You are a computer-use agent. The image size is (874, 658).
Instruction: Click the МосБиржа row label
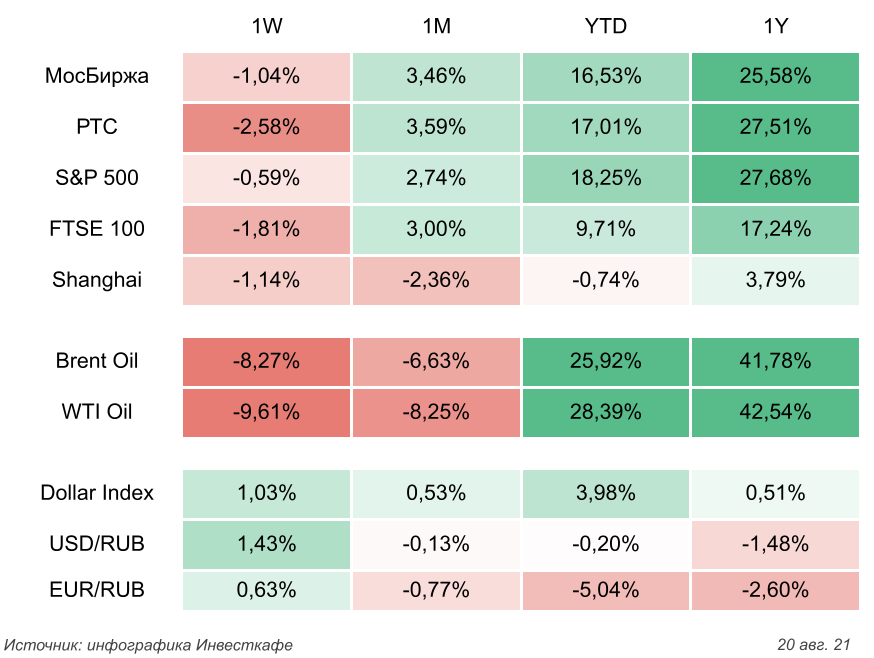(x=97, y=76)
